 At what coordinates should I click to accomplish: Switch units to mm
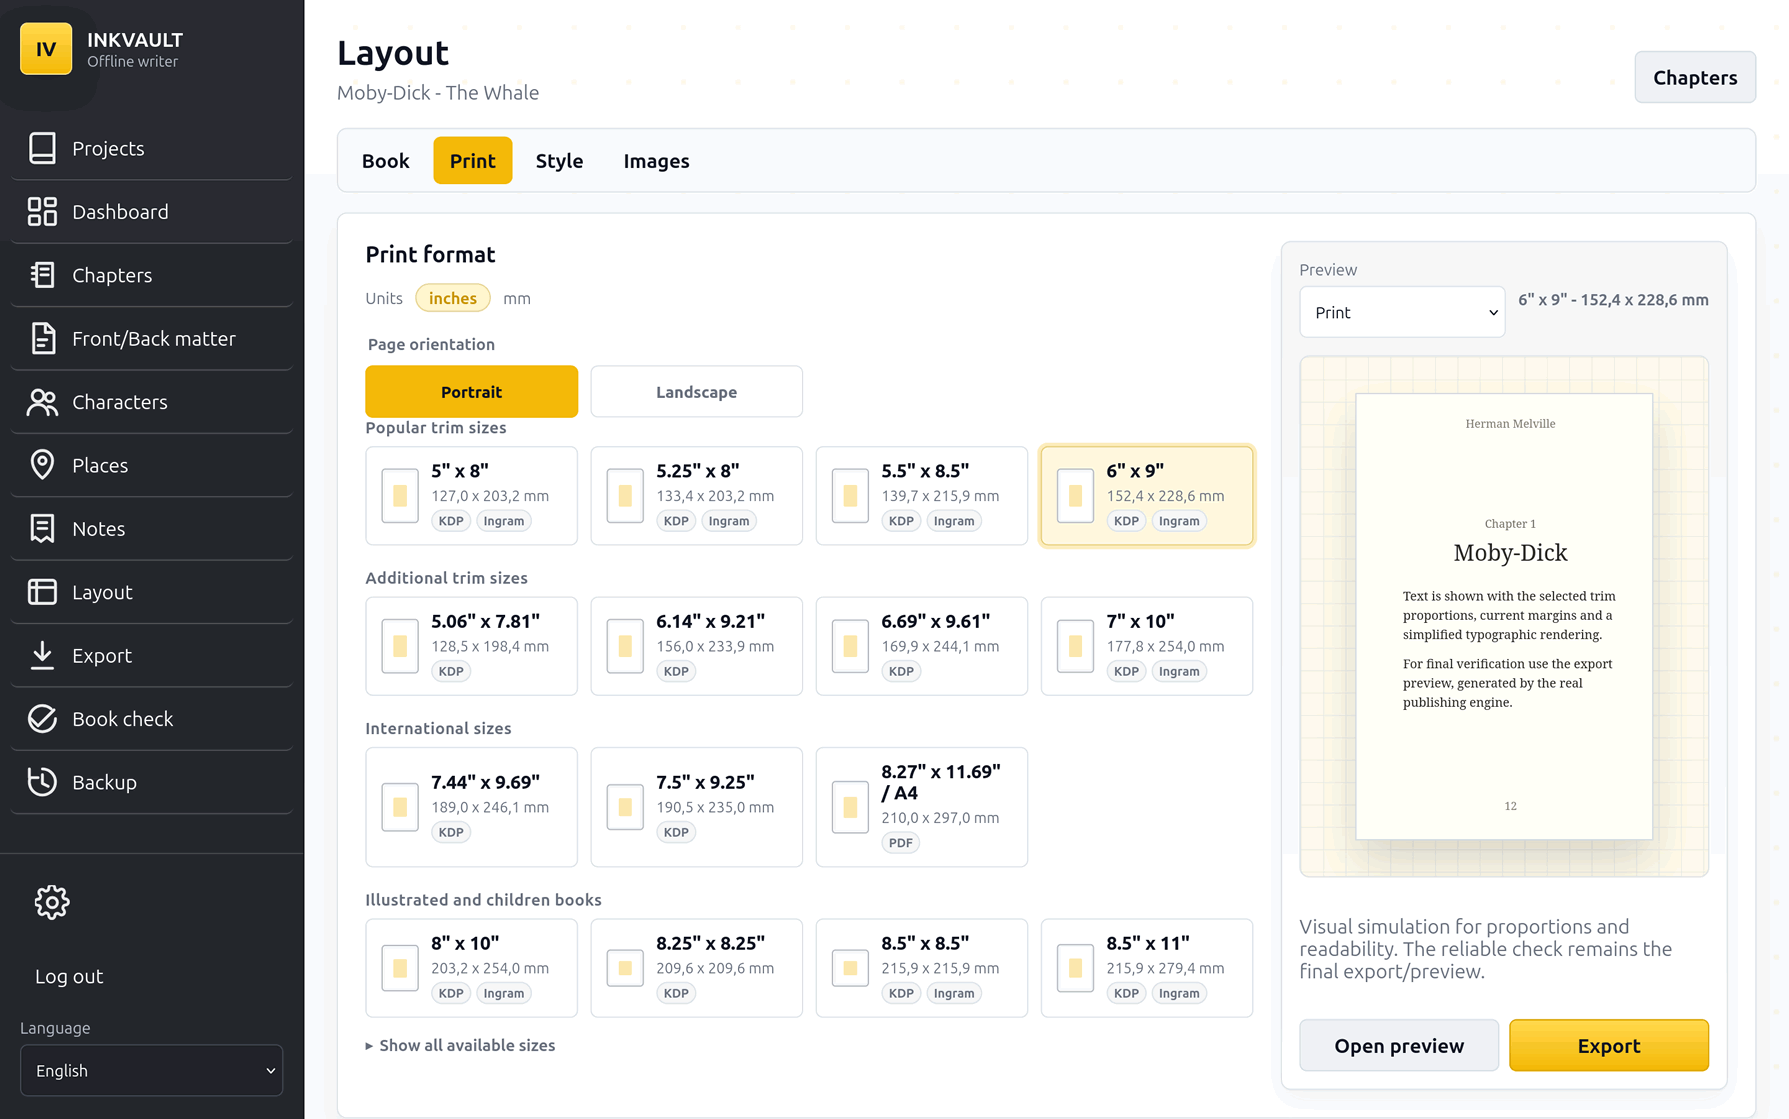click(x=517, y=298)
